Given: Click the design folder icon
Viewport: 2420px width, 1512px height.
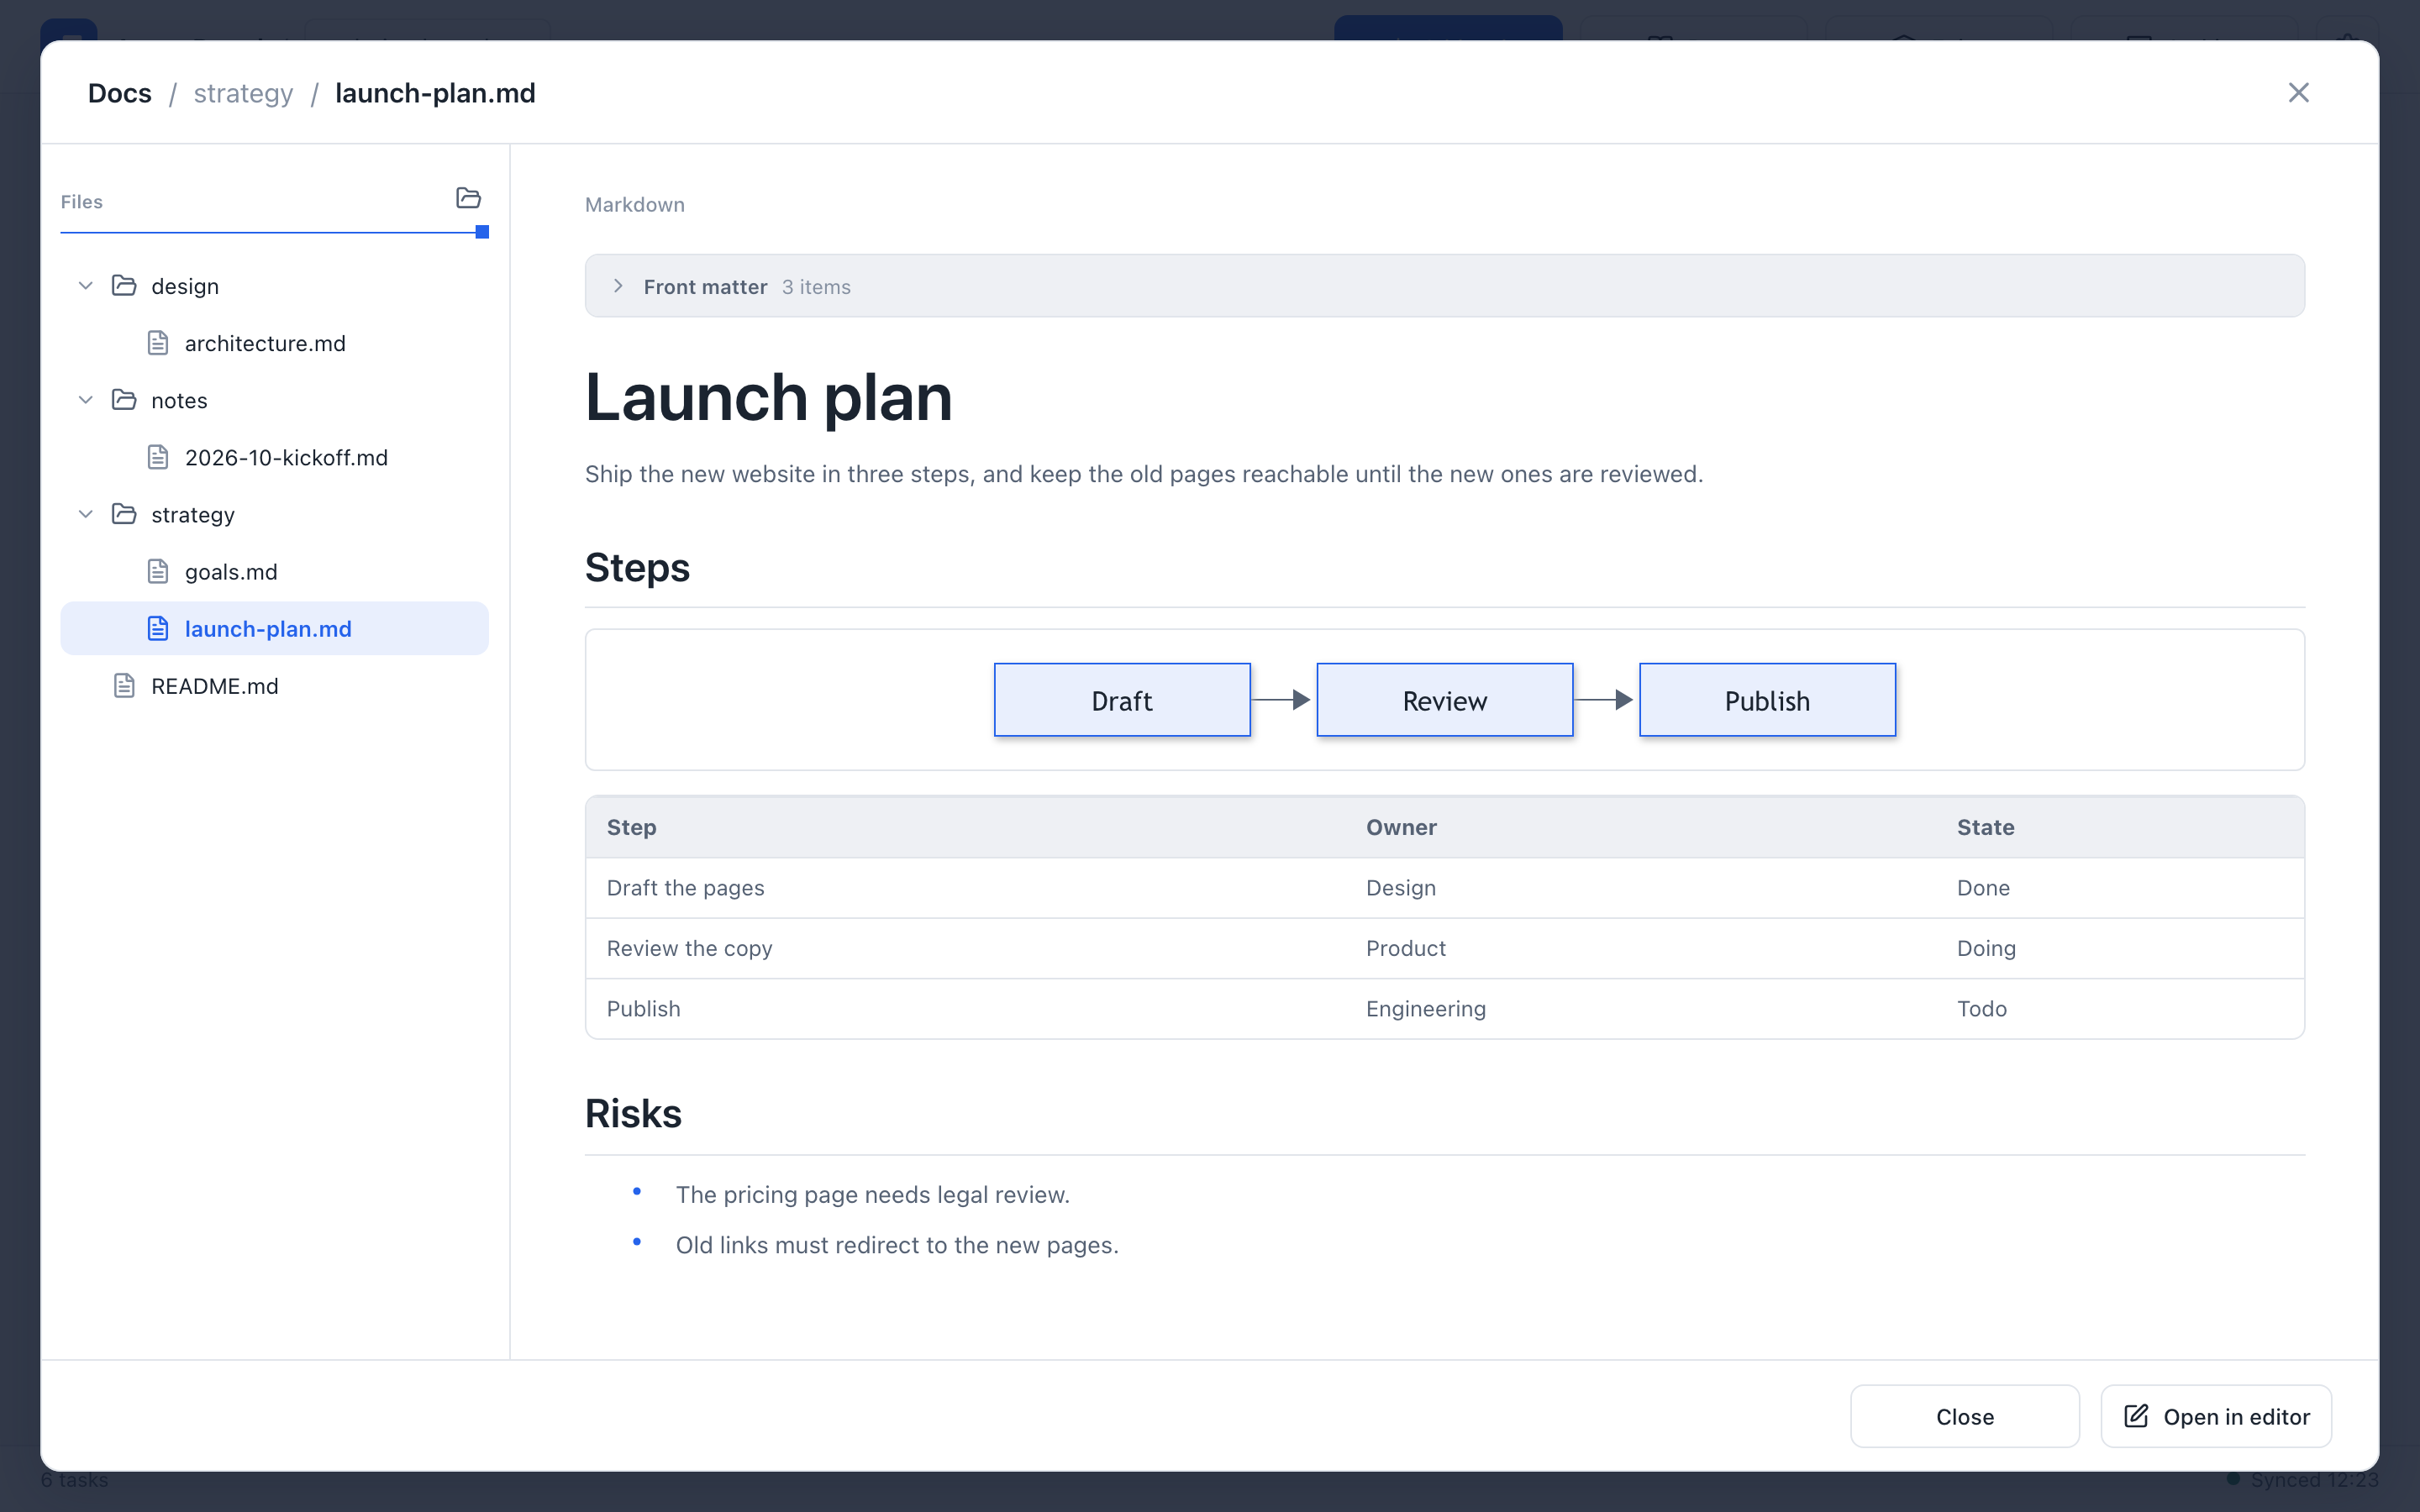Looking at the screenshot, I should tap(124, 286).
